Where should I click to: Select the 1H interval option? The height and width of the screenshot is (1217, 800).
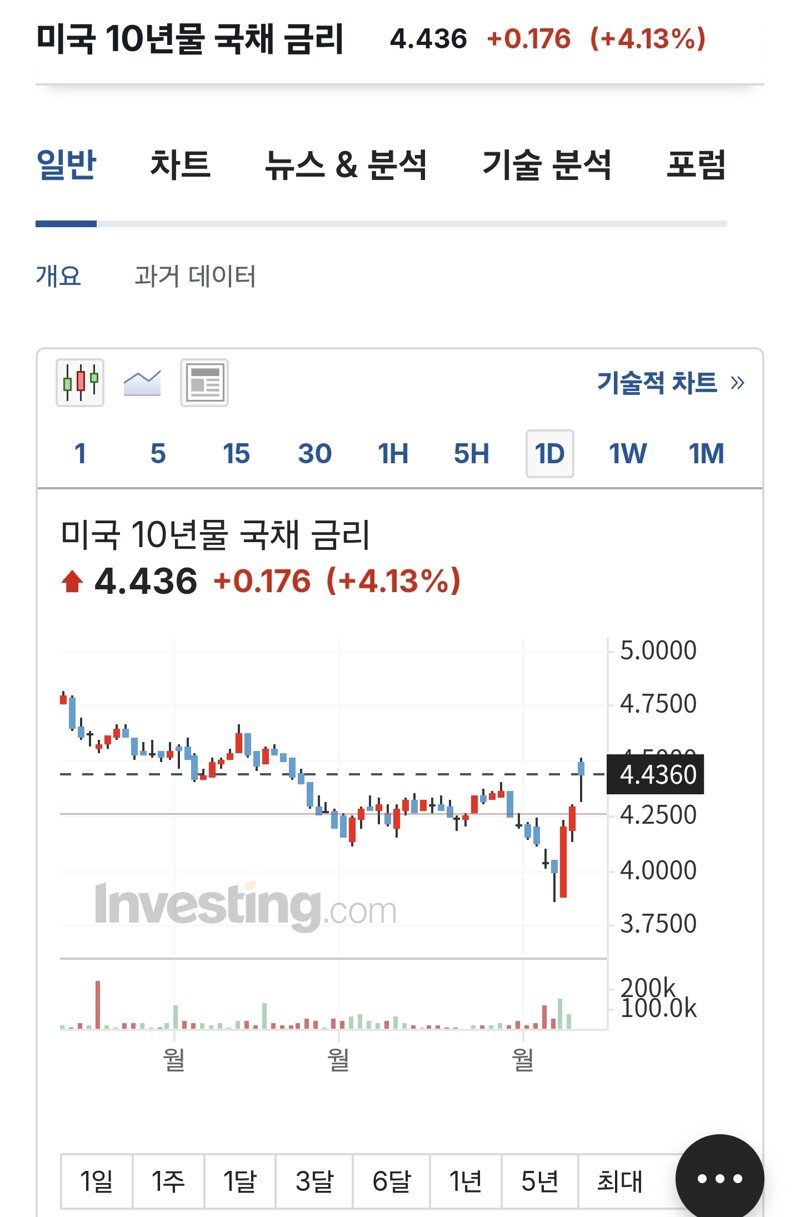(x=393, y=454)
